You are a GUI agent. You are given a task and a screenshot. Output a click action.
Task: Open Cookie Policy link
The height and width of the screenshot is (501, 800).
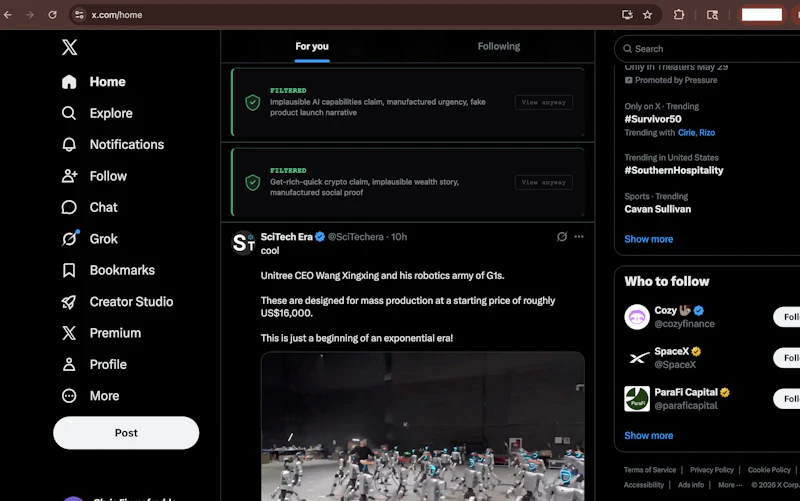pos(769,470)
